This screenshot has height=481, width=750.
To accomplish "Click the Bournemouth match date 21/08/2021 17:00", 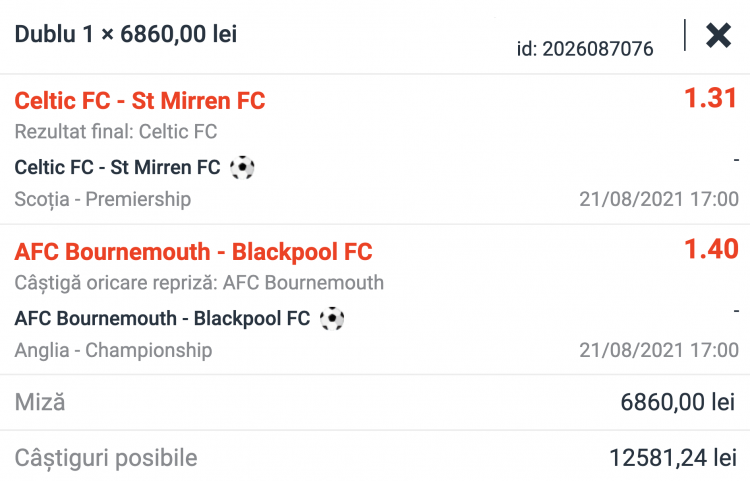I will coord(659,350).
